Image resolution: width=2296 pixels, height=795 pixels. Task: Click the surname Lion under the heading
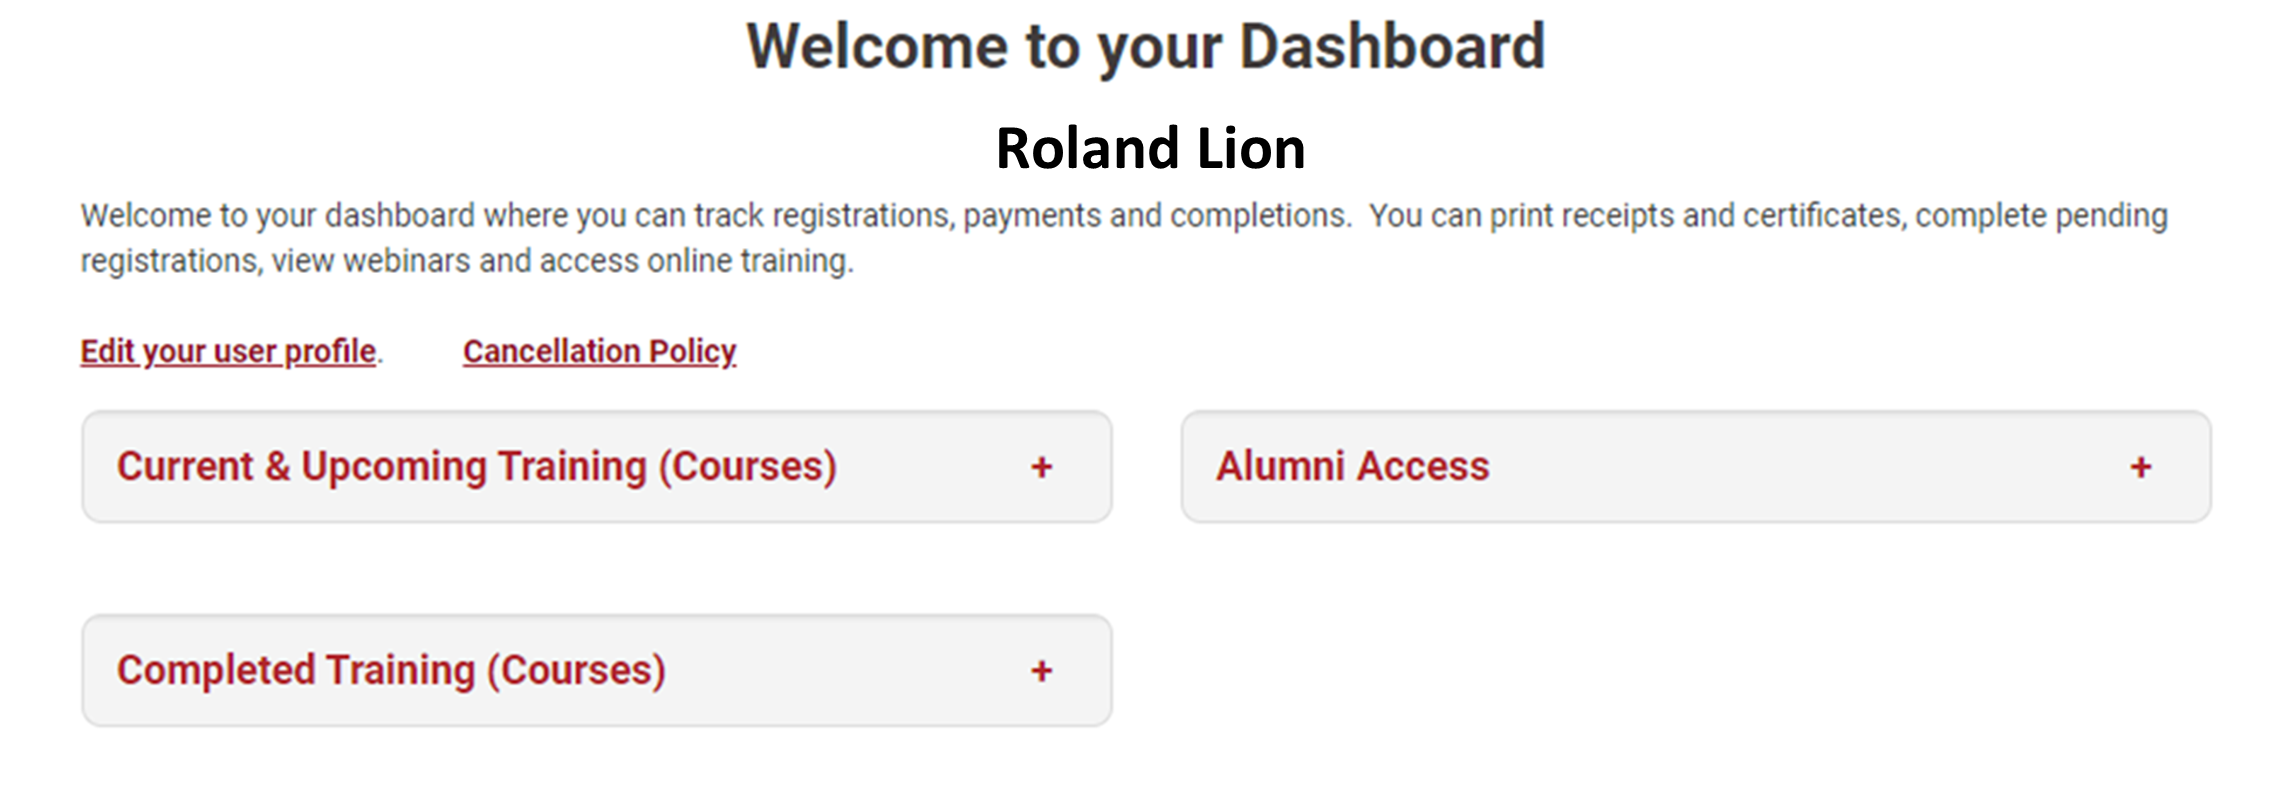pyautogui.click(x=1251, y=149)
